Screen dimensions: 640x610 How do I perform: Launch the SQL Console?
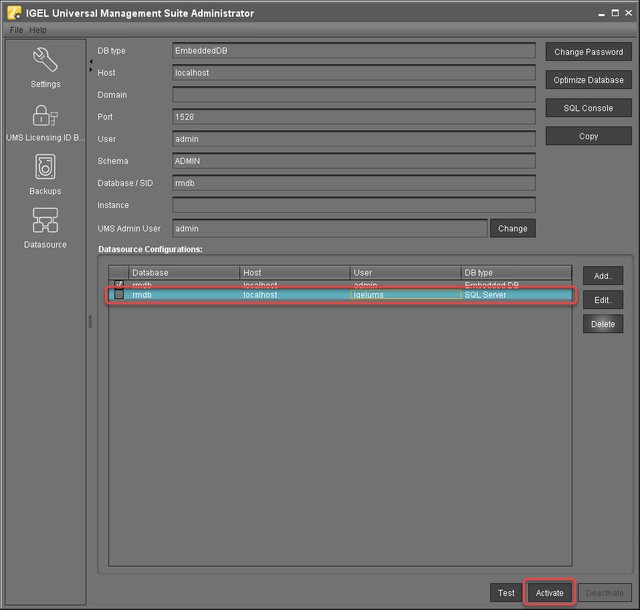[588, 108]
